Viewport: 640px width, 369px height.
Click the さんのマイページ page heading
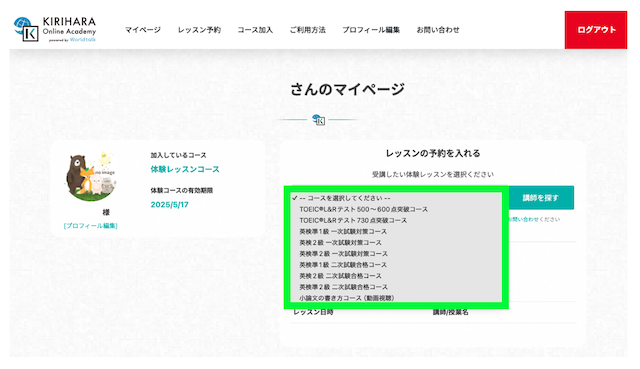[x=347, y=89]
